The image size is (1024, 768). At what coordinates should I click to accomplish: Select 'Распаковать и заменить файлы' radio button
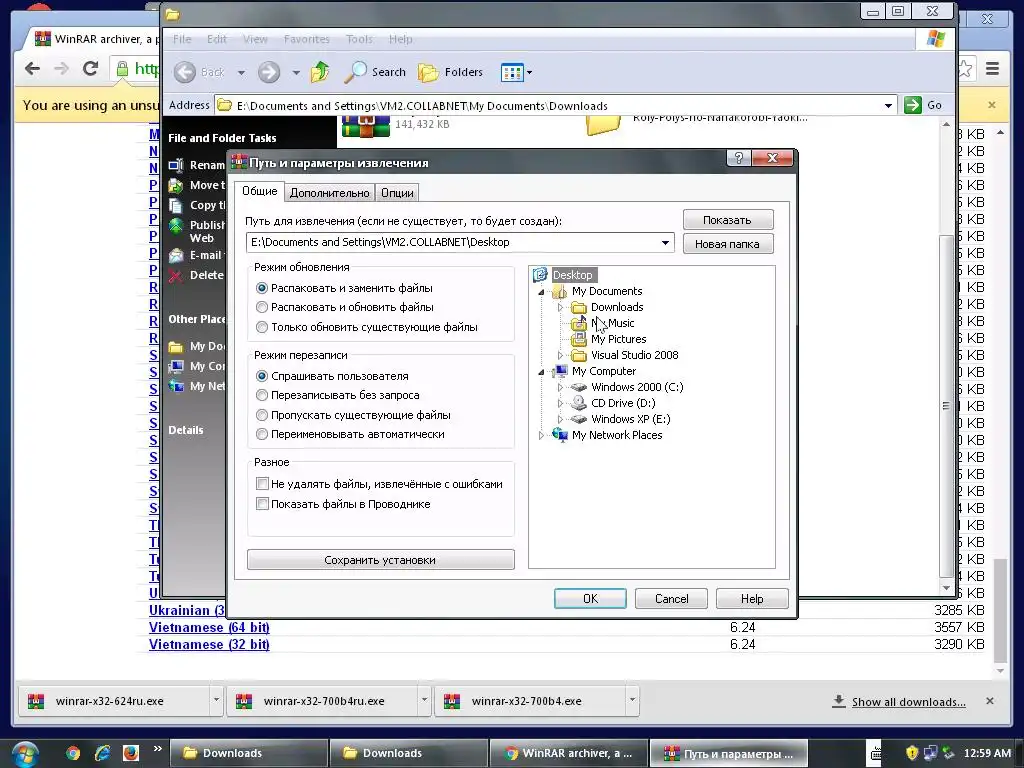(x=262, y=288)
